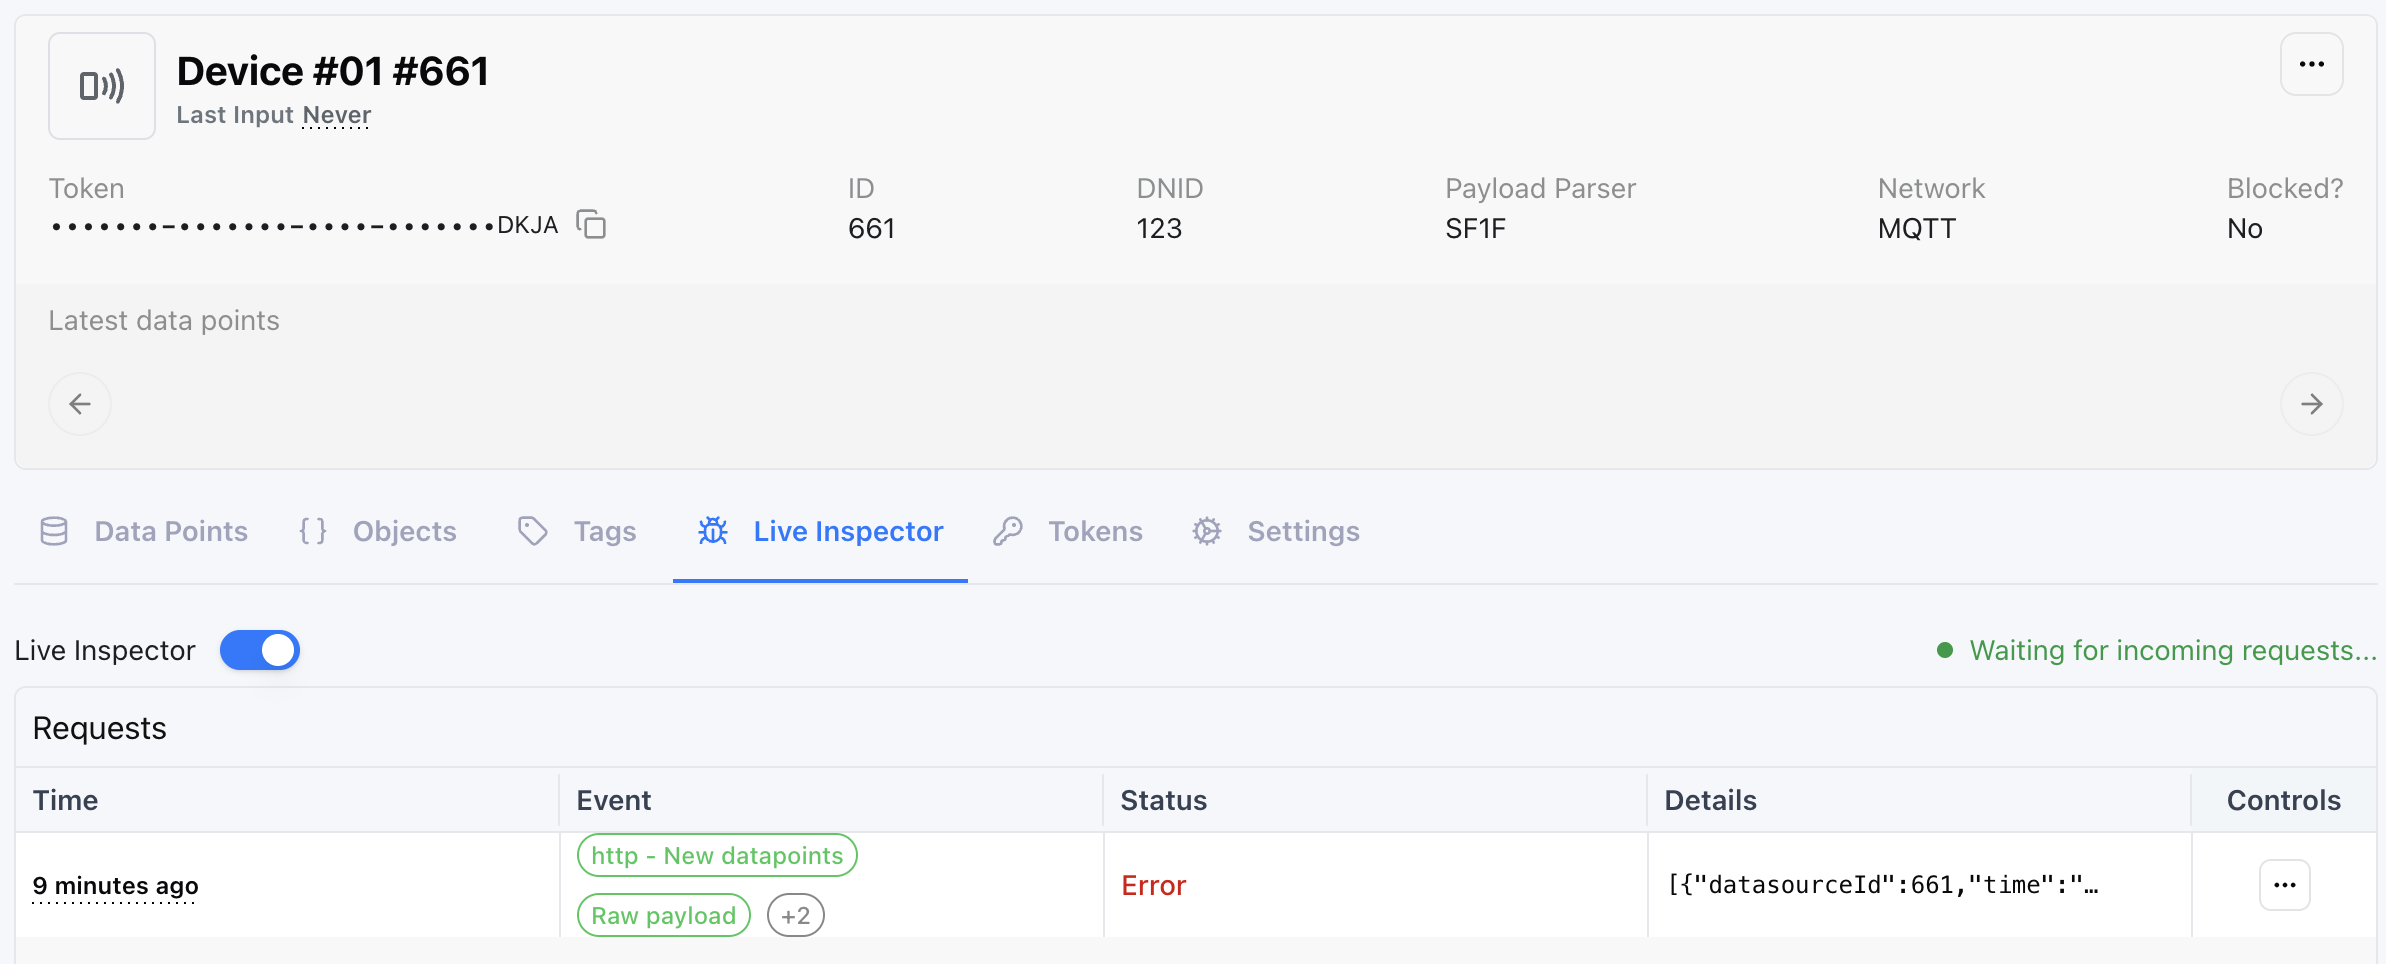
Task: Open the Settings tab
Action: pyautogui.click(x=1302, y=531)
